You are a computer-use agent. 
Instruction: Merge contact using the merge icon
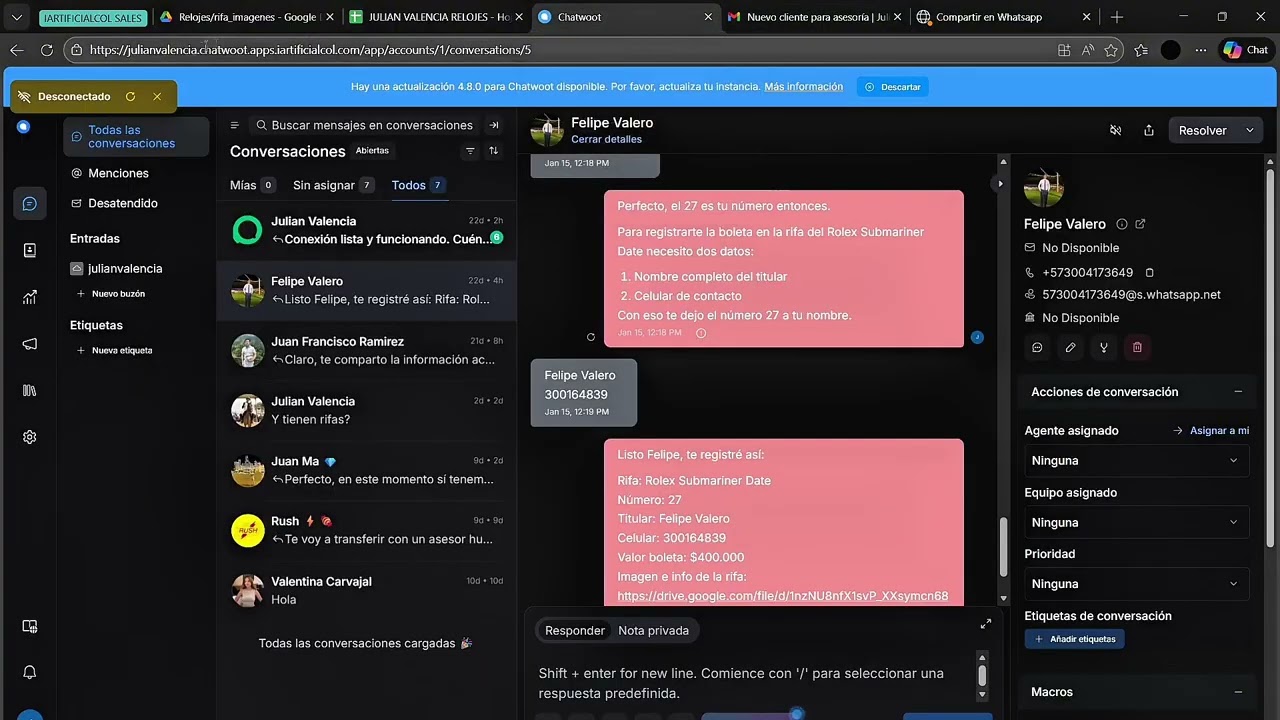pyautogui.click(x=1104, y=347)
